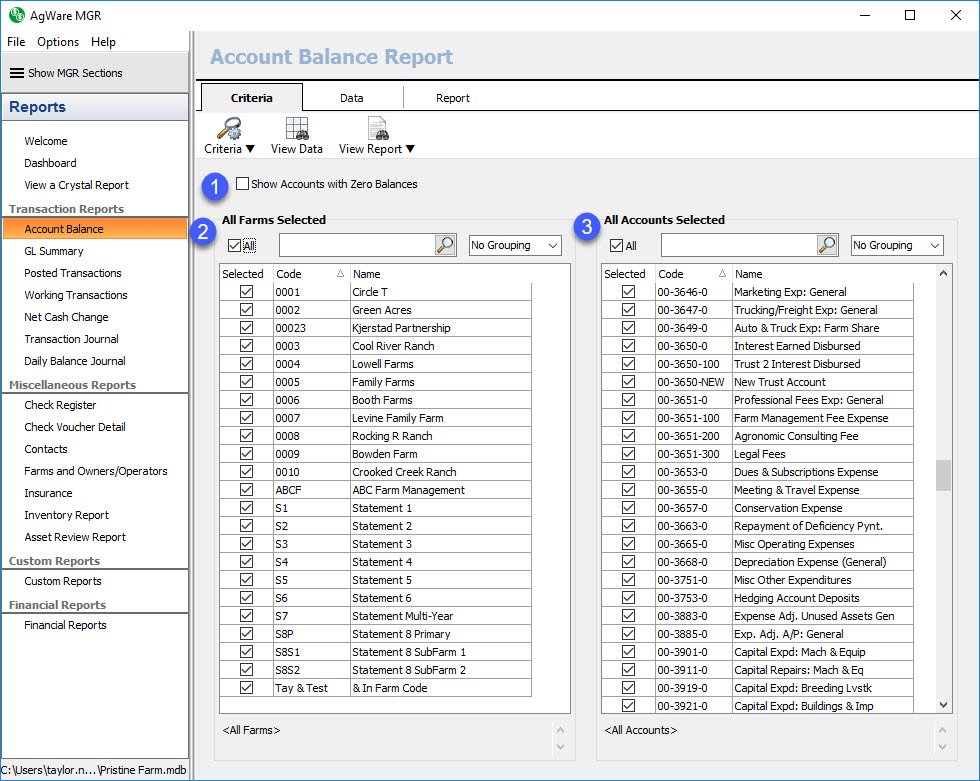
Task: Click the Criteria magnifier icon in toolbar
Action: (229, 128)
